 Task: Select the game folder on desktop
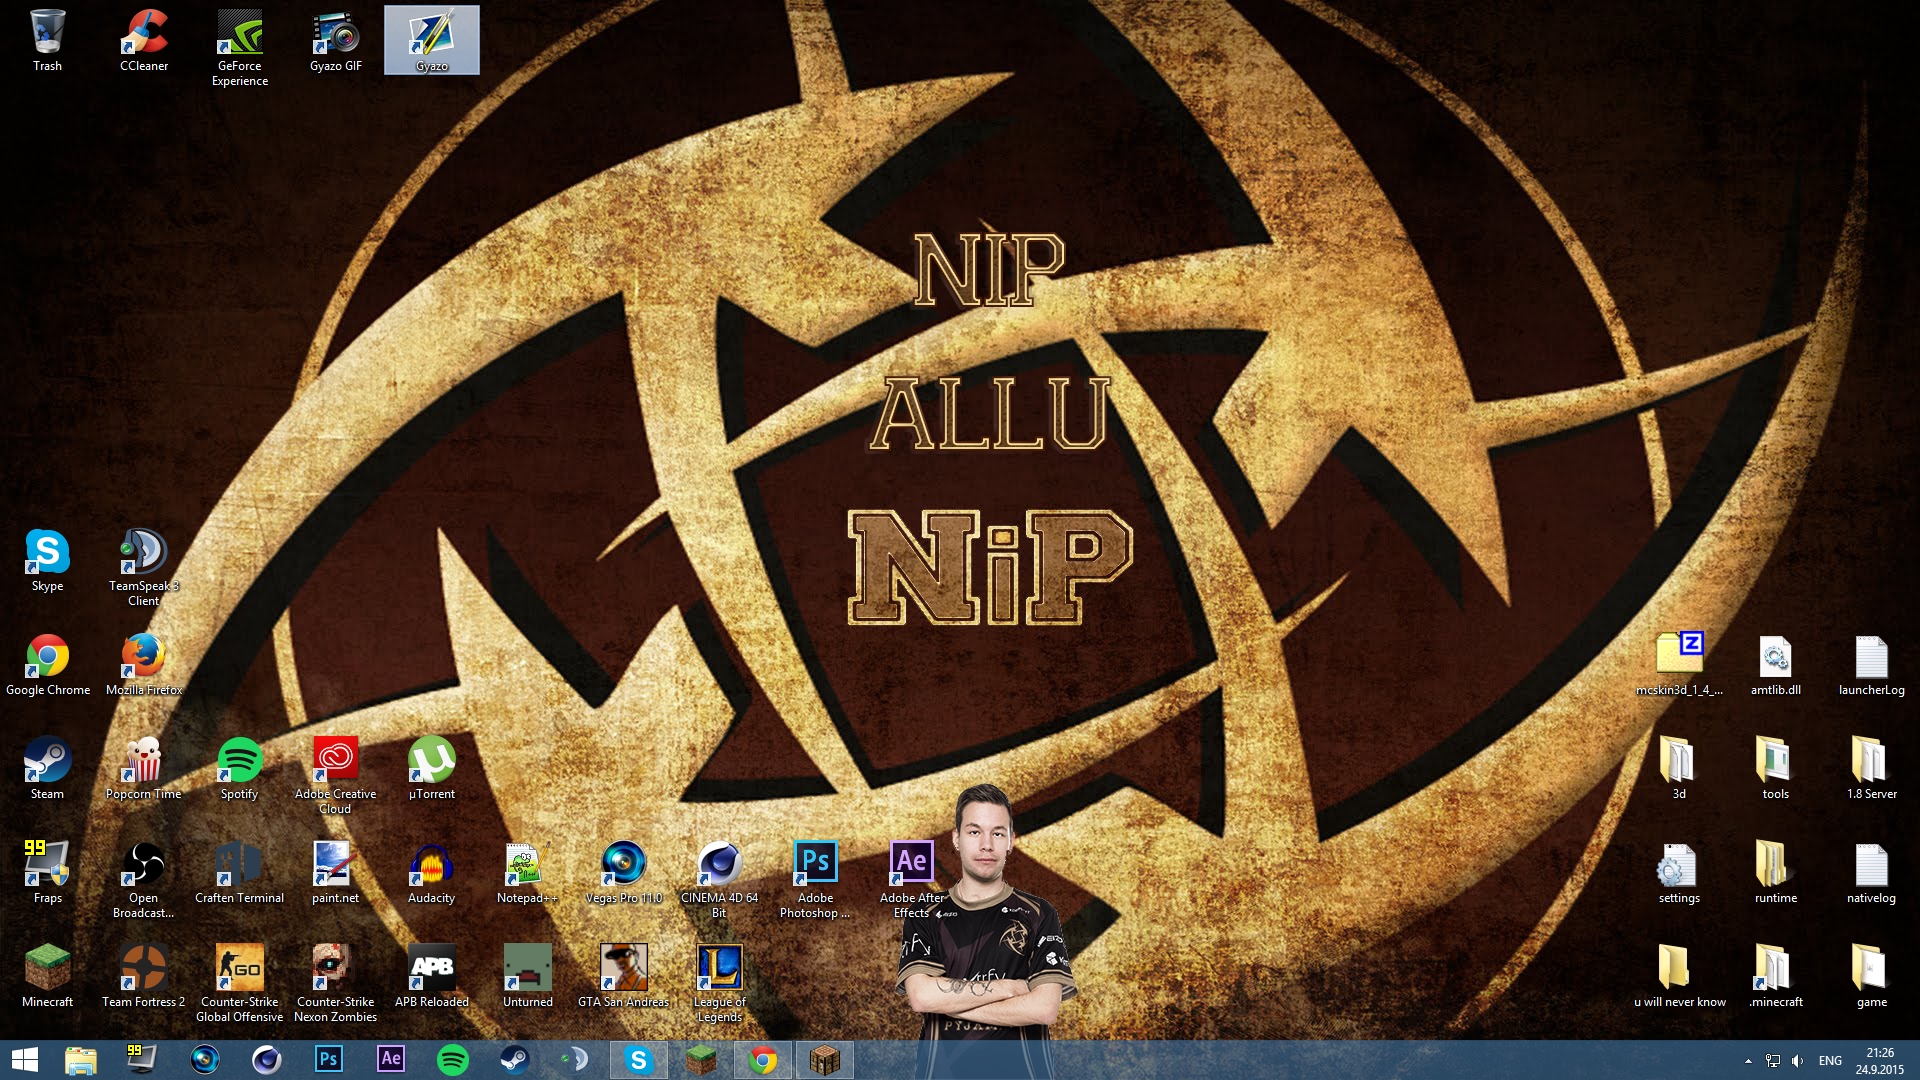1872,976
